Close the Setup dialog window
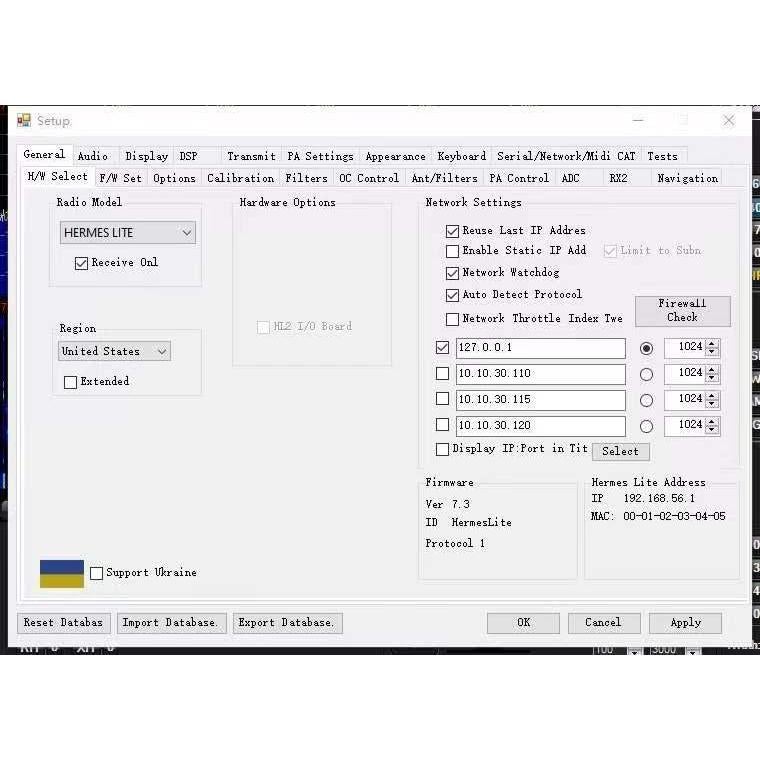Image resolution: width=760 pixels, height=760 pixels. tap(729, 120)
